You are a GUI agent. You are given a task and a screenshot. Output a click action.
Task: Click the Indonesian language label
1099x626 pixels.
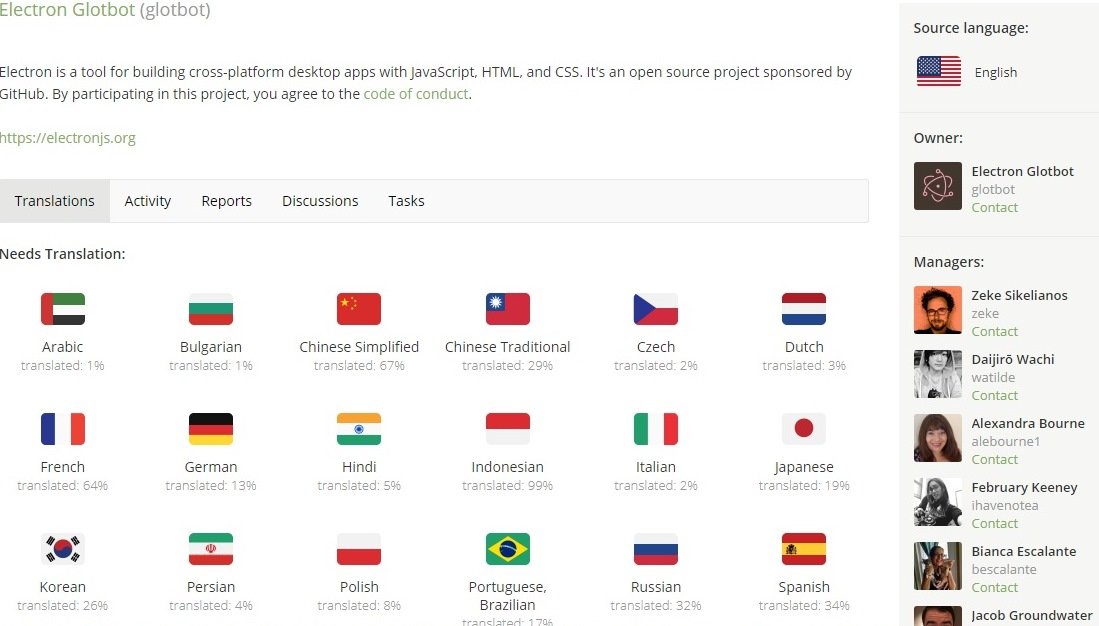point(507,467)
